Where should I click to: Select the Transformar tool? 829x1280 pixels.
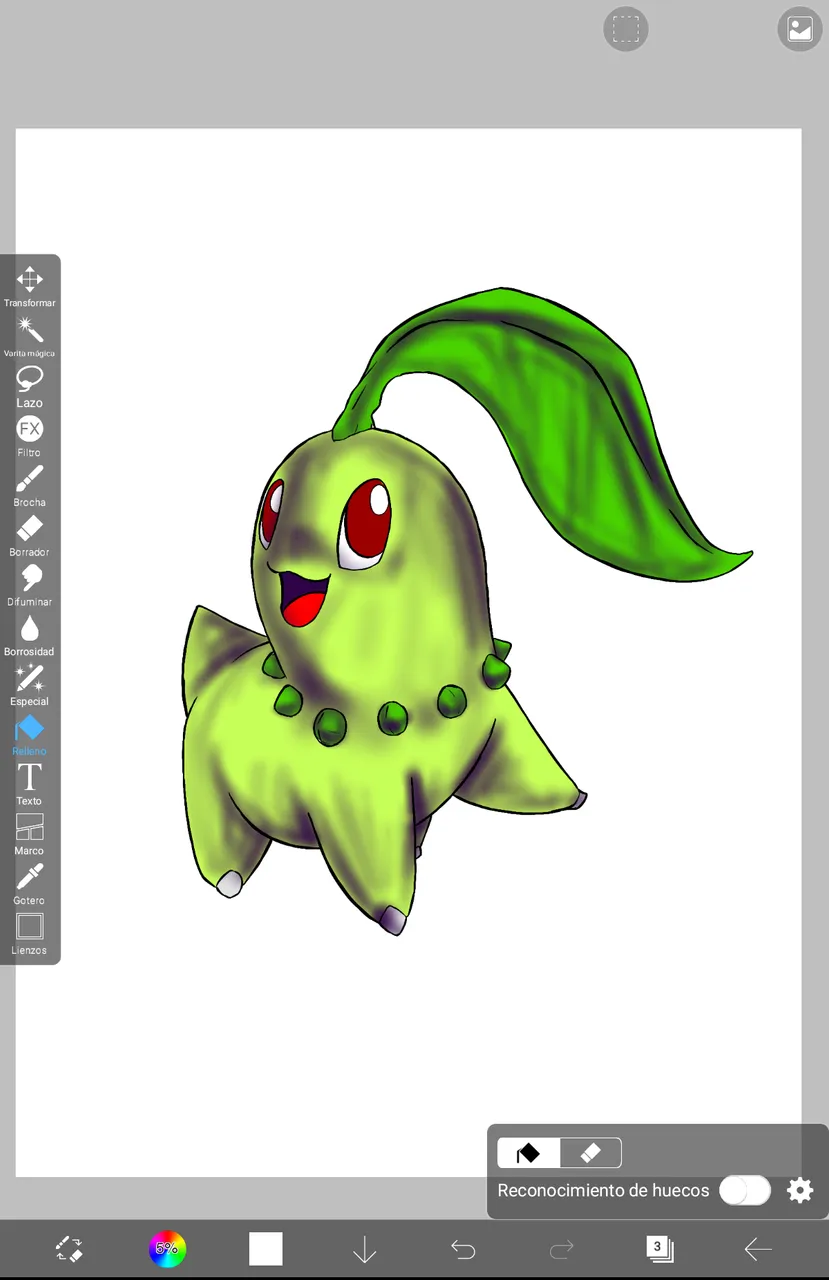[30, 286]
